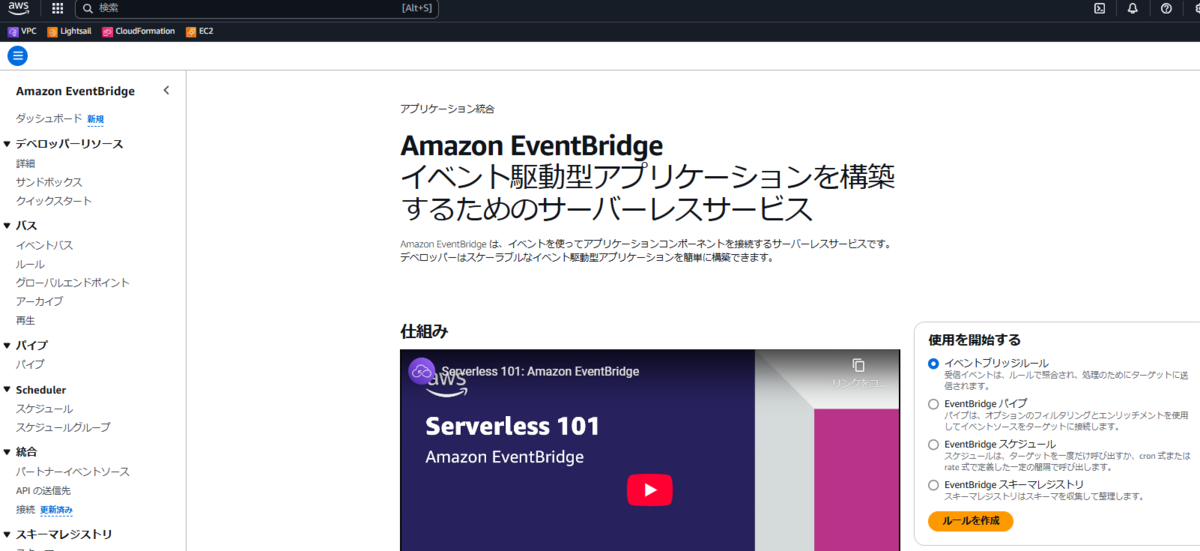Image resolution: width=1200 pixels, height=551 pixels.
Task: Click the VPC service bookmark icon
Action: pyautogui.click(x=13, y=31)
